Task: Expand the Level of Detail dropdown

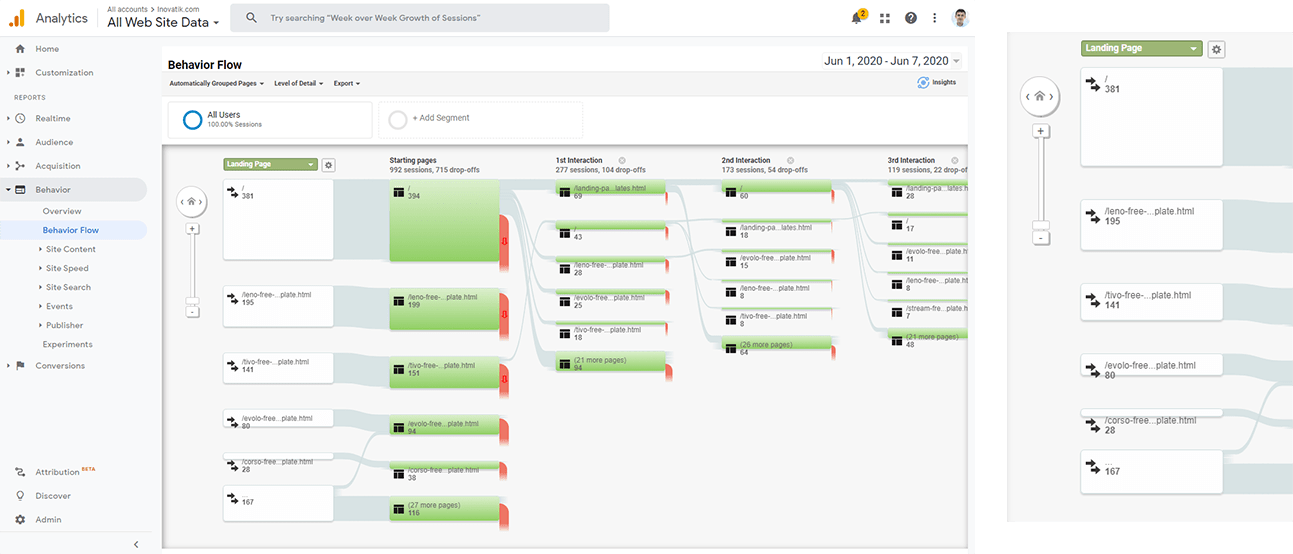Action: tap(299, 84)
